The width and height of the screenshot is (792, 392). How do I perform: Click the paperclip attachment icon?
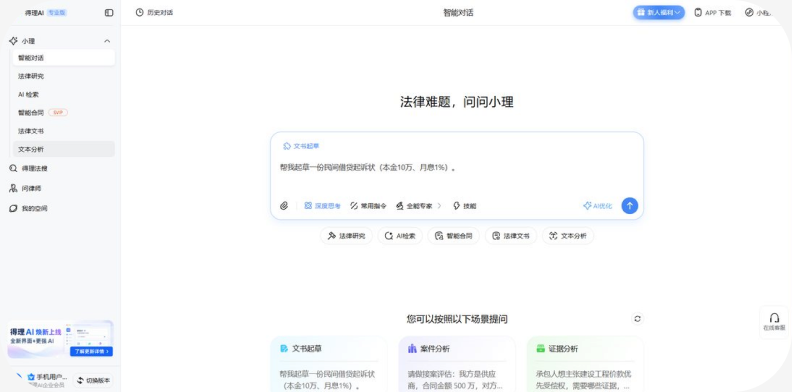pyautogui.click(x=284, y=206)
